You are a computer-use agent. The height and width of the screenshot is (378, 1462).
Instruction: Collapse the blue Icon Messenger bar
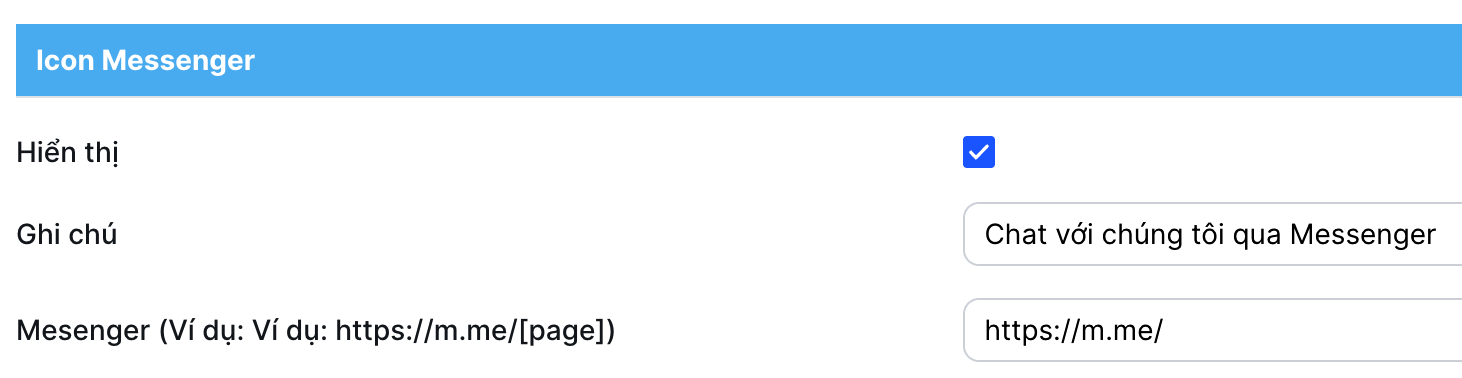click(739, 61)
